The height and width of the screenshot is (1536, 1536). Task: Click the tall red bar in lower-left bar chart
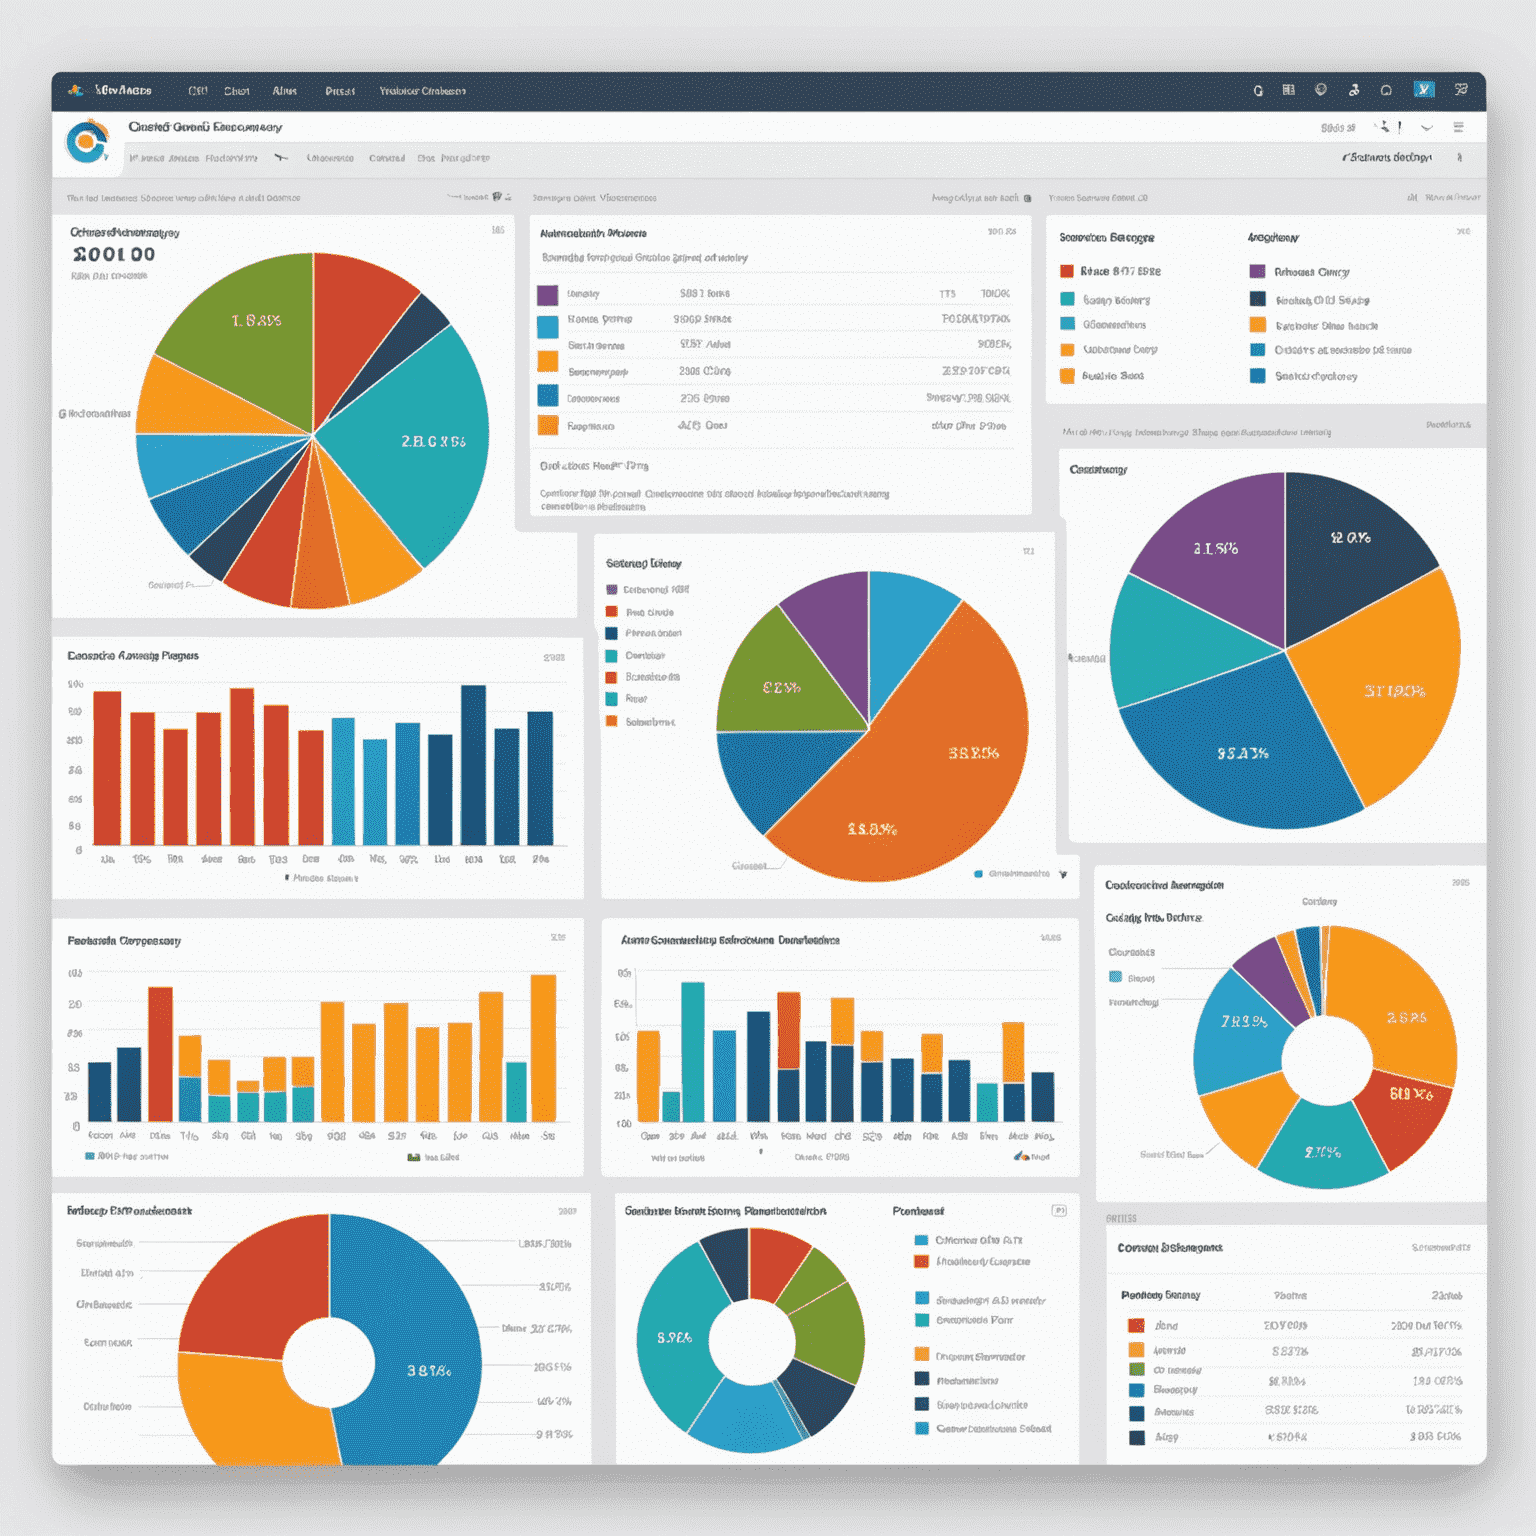tap(160, 1054)
